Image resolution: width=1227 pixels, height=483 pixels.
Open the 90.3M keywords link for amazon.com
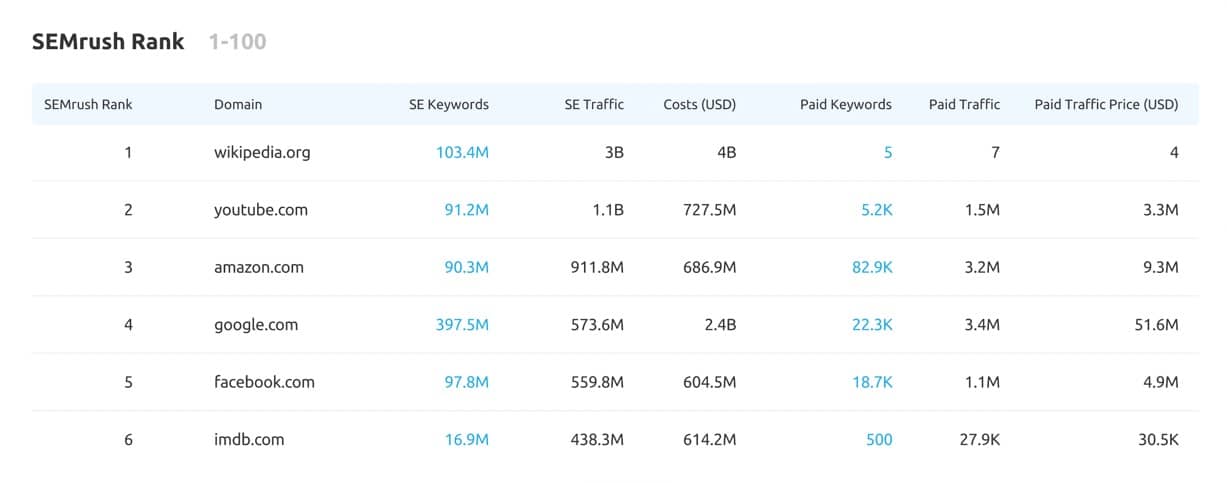(x=467, y=267)
